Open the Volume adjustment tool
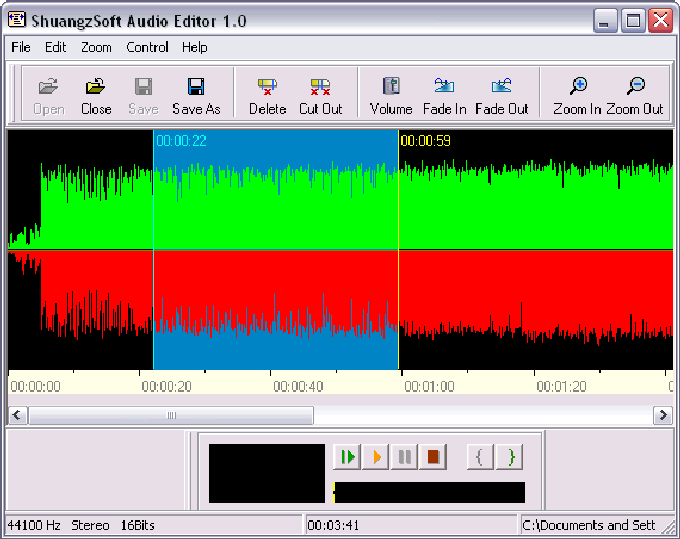 tap(391, 96)
